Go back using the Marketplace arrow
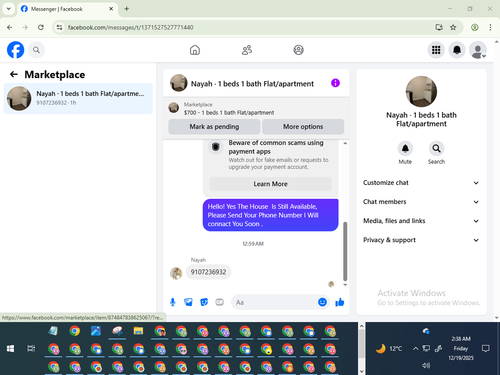Viewport: 500px width, 375px height. click(14, 74)
